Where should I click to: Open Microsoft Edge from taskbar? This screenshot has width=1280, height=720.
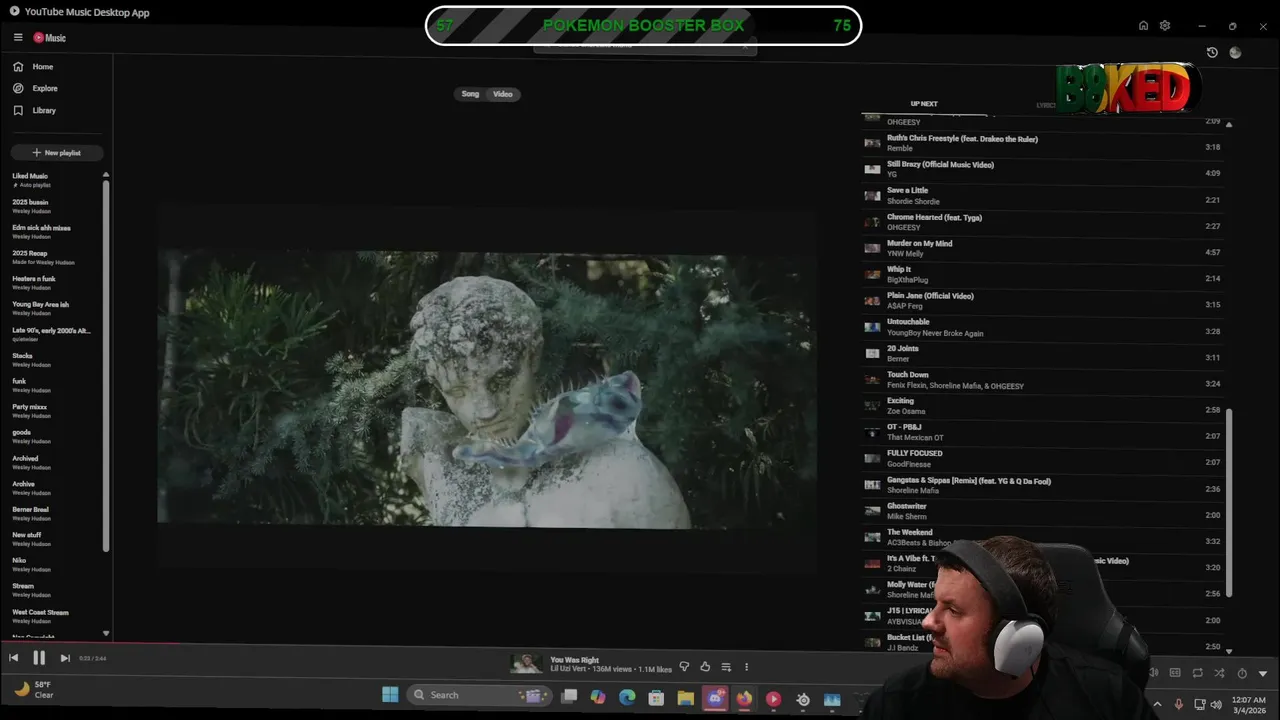coord(627,697)
